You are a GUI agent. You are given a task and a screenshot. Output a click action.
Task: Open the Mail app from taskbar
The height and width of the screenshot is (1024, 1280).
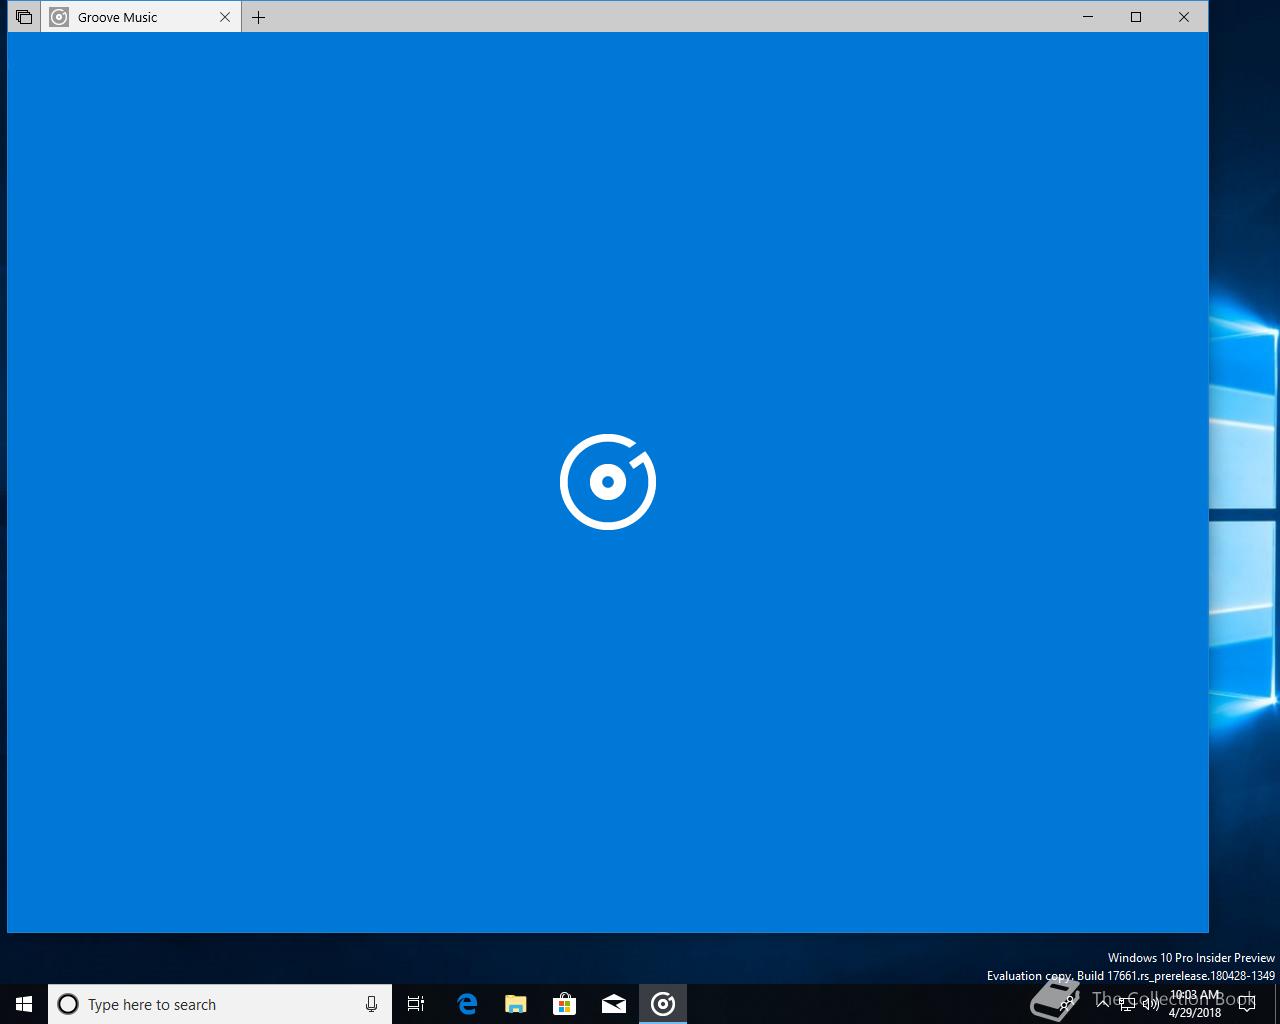point(613,1004)
